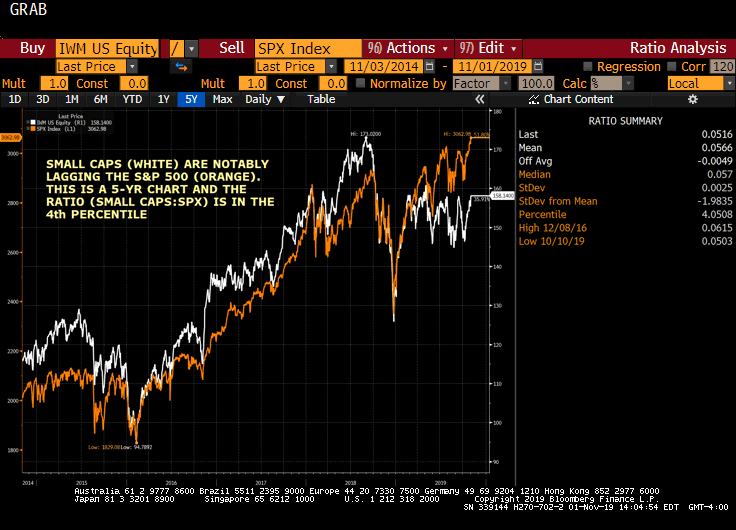Select the 1Y time range
736x530 pixels.
[163, 99]
